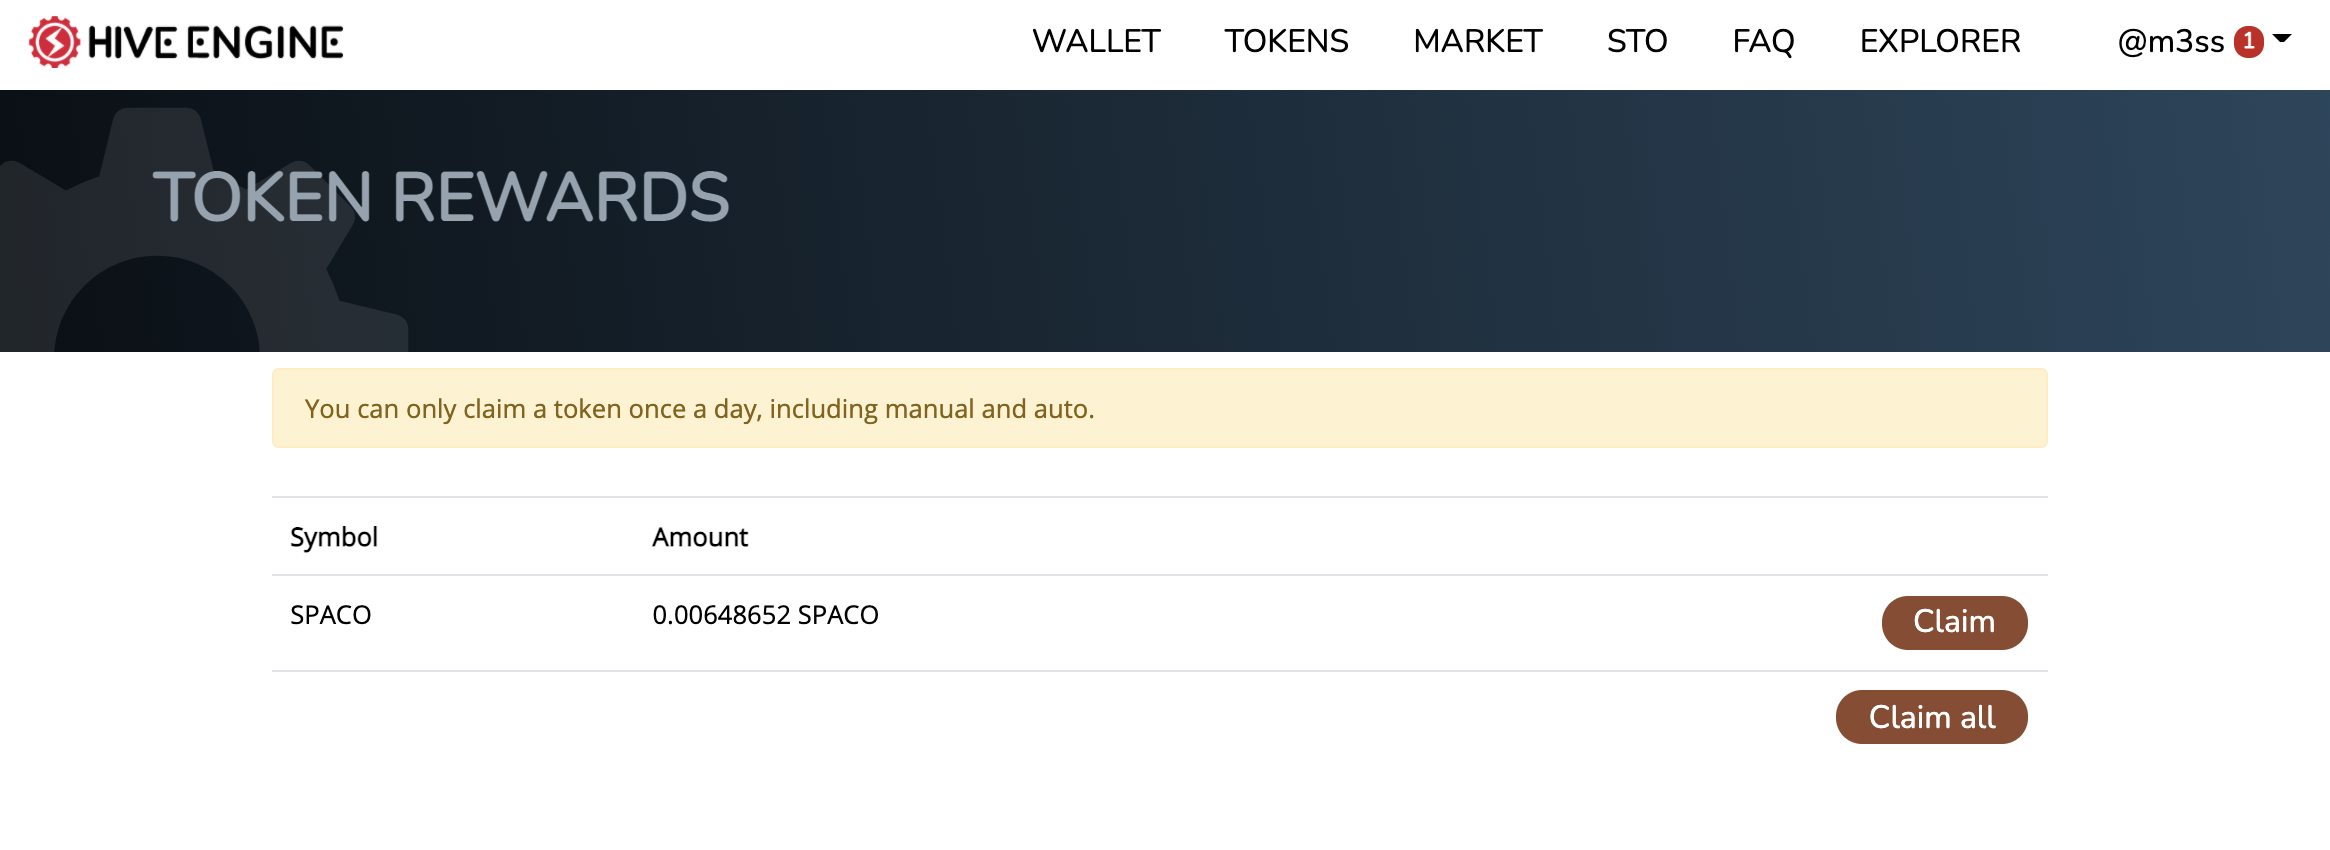The image size is (2330, 850).
Task: Click the red notification badge showing 1
Action: (2249, 42)
